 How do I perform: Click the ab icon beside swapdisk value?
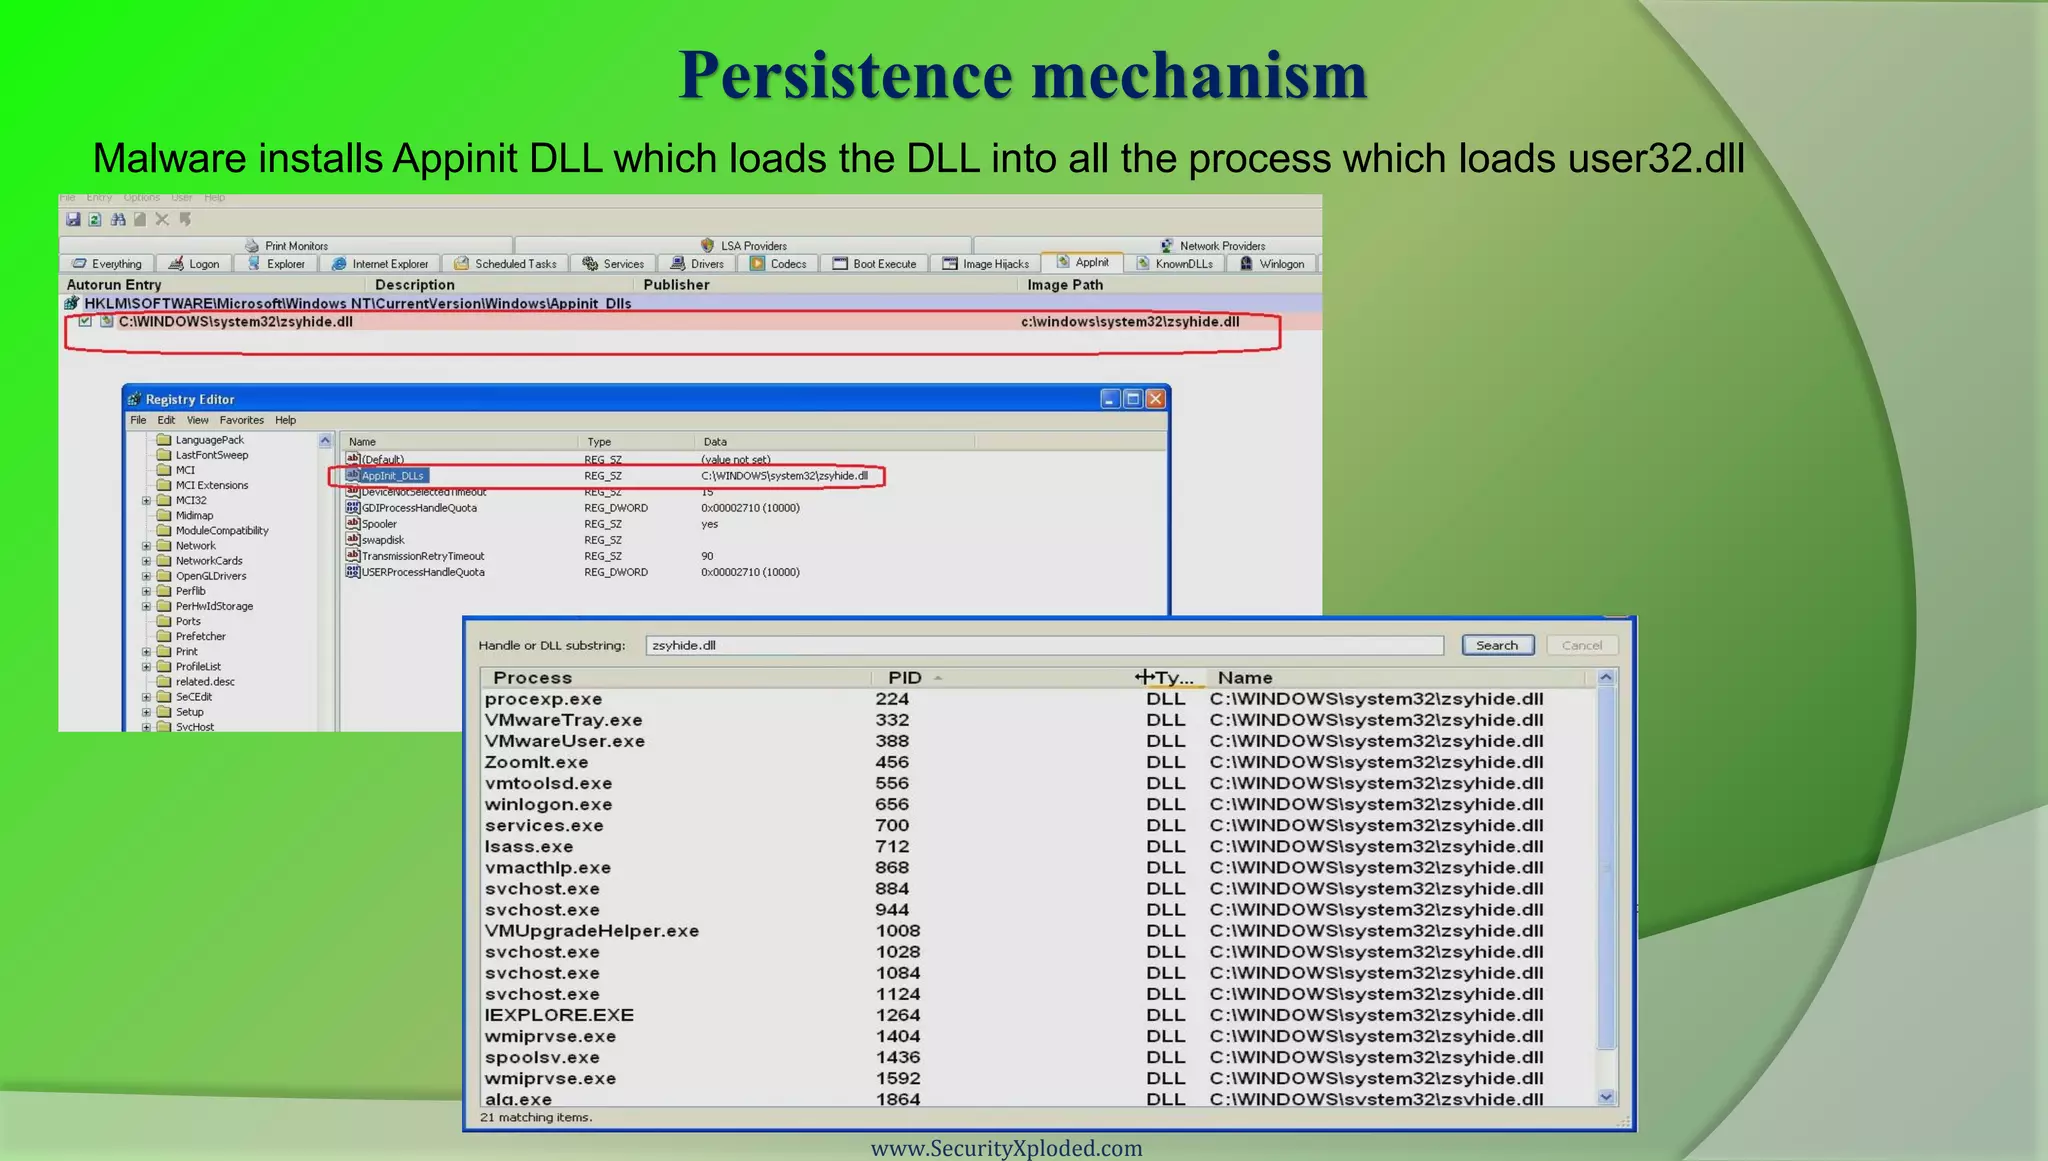[x=352, y=539]
